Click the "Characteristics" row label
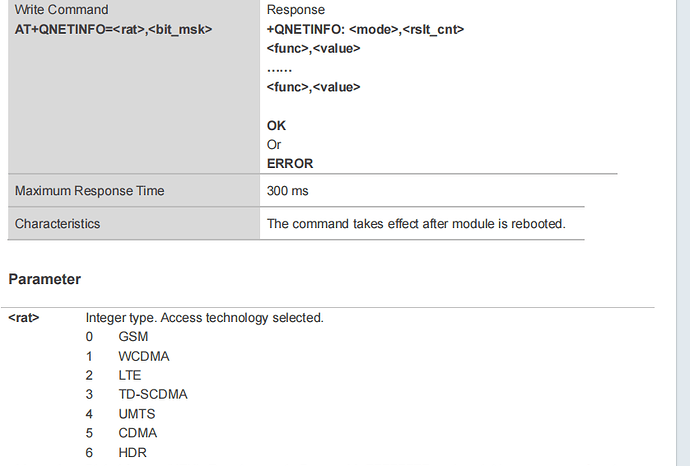This screenshot has width=690, height=466. tap(58, 224)
